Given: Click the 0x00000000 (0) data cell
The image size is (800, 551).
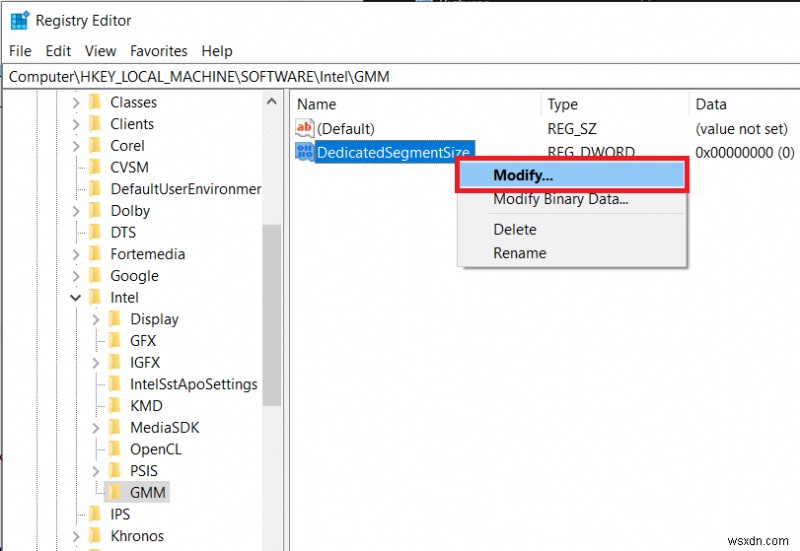Looking at the screenshot, I should (744, 152).
